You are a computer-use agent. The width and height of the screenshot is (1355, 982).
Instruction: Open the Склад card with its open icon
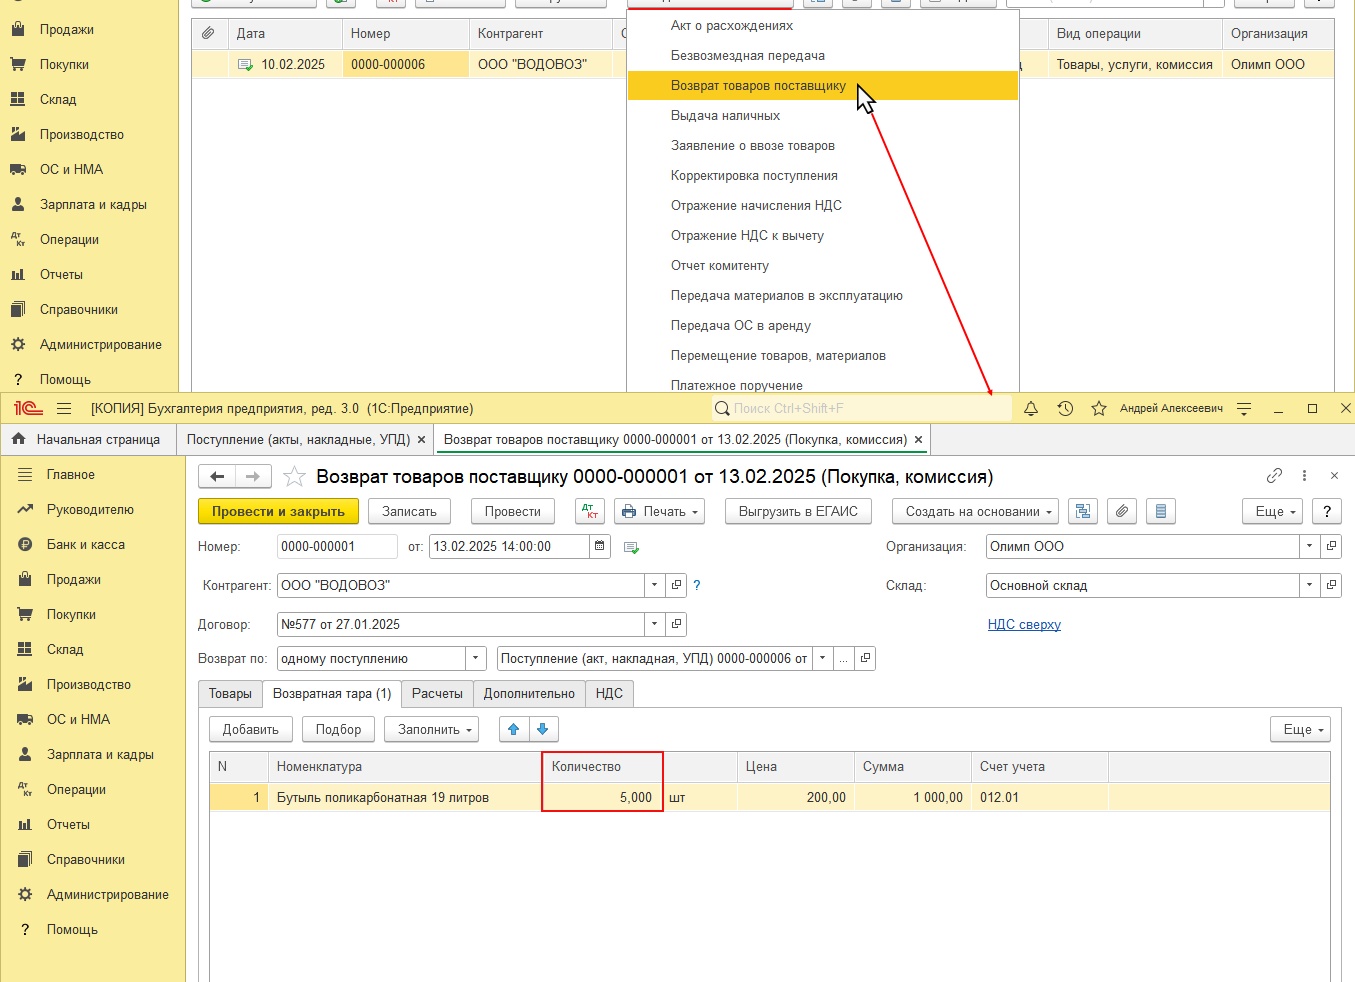coord(1331,585)
